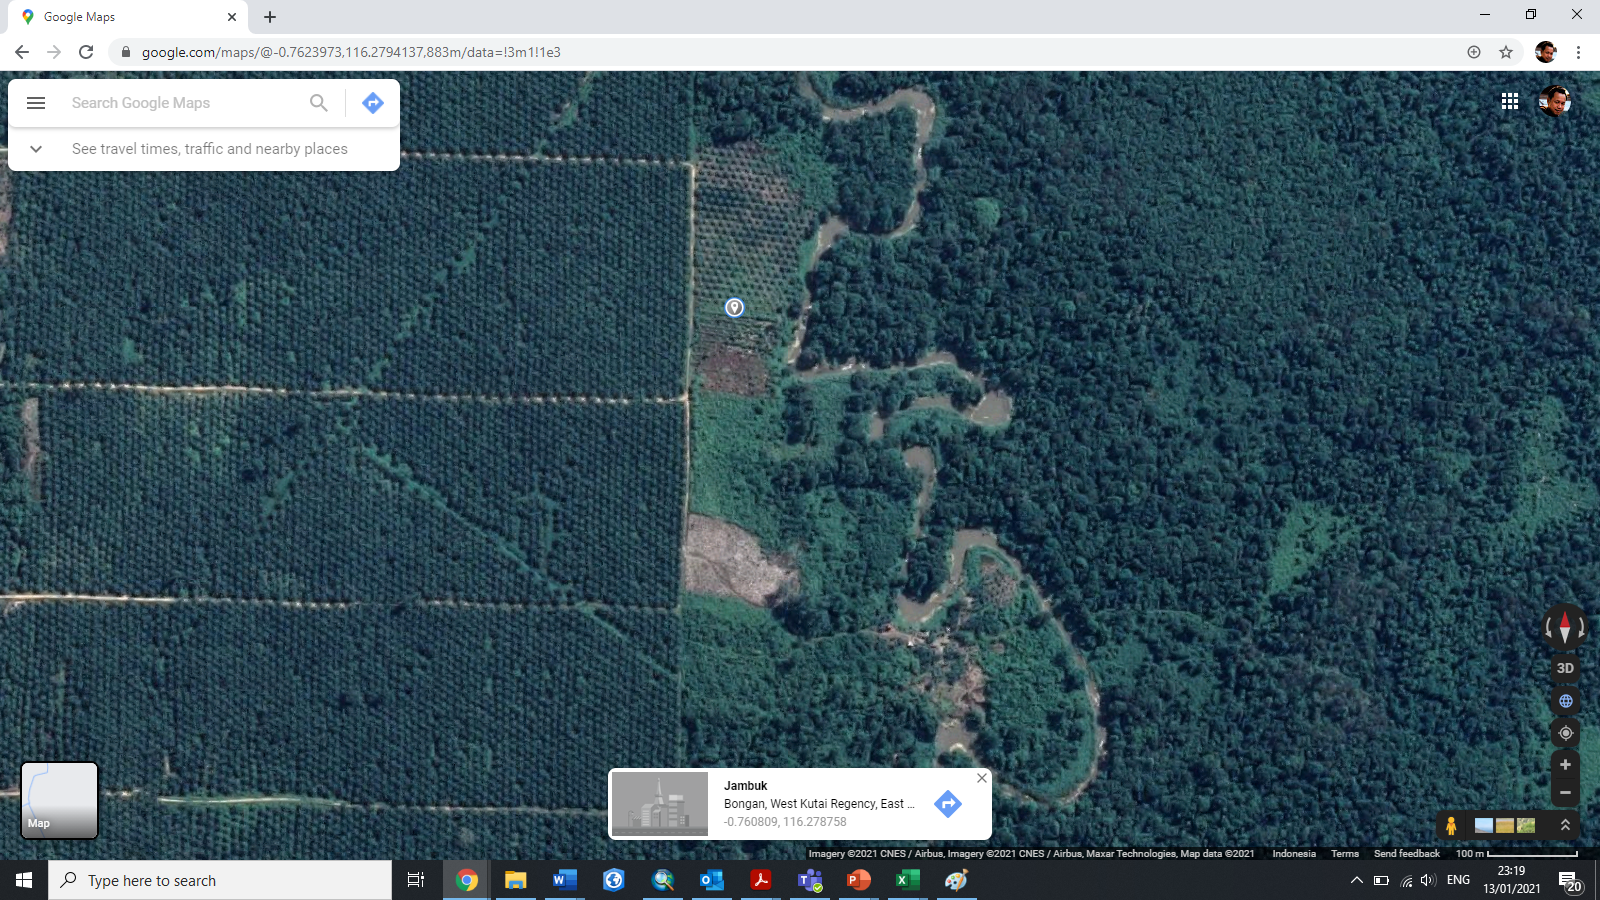Show your location on the map
This screenshot has height=900, width=1600.
[x=1565, y=733]
